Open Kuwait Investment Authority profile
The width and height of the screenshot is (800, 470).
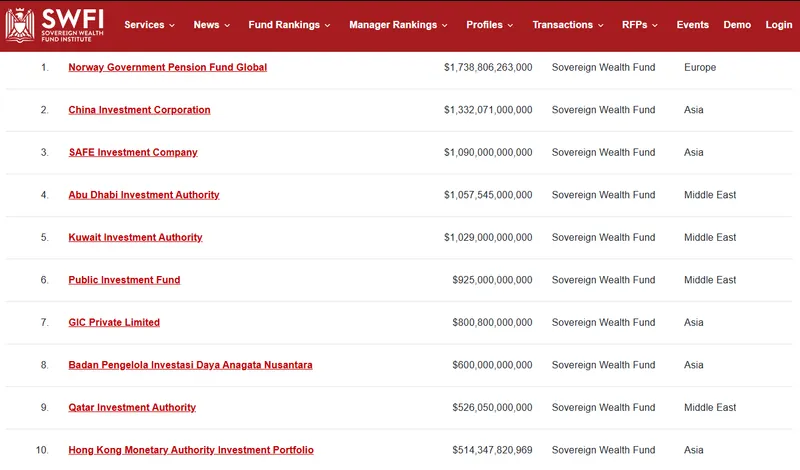point(135,237)
